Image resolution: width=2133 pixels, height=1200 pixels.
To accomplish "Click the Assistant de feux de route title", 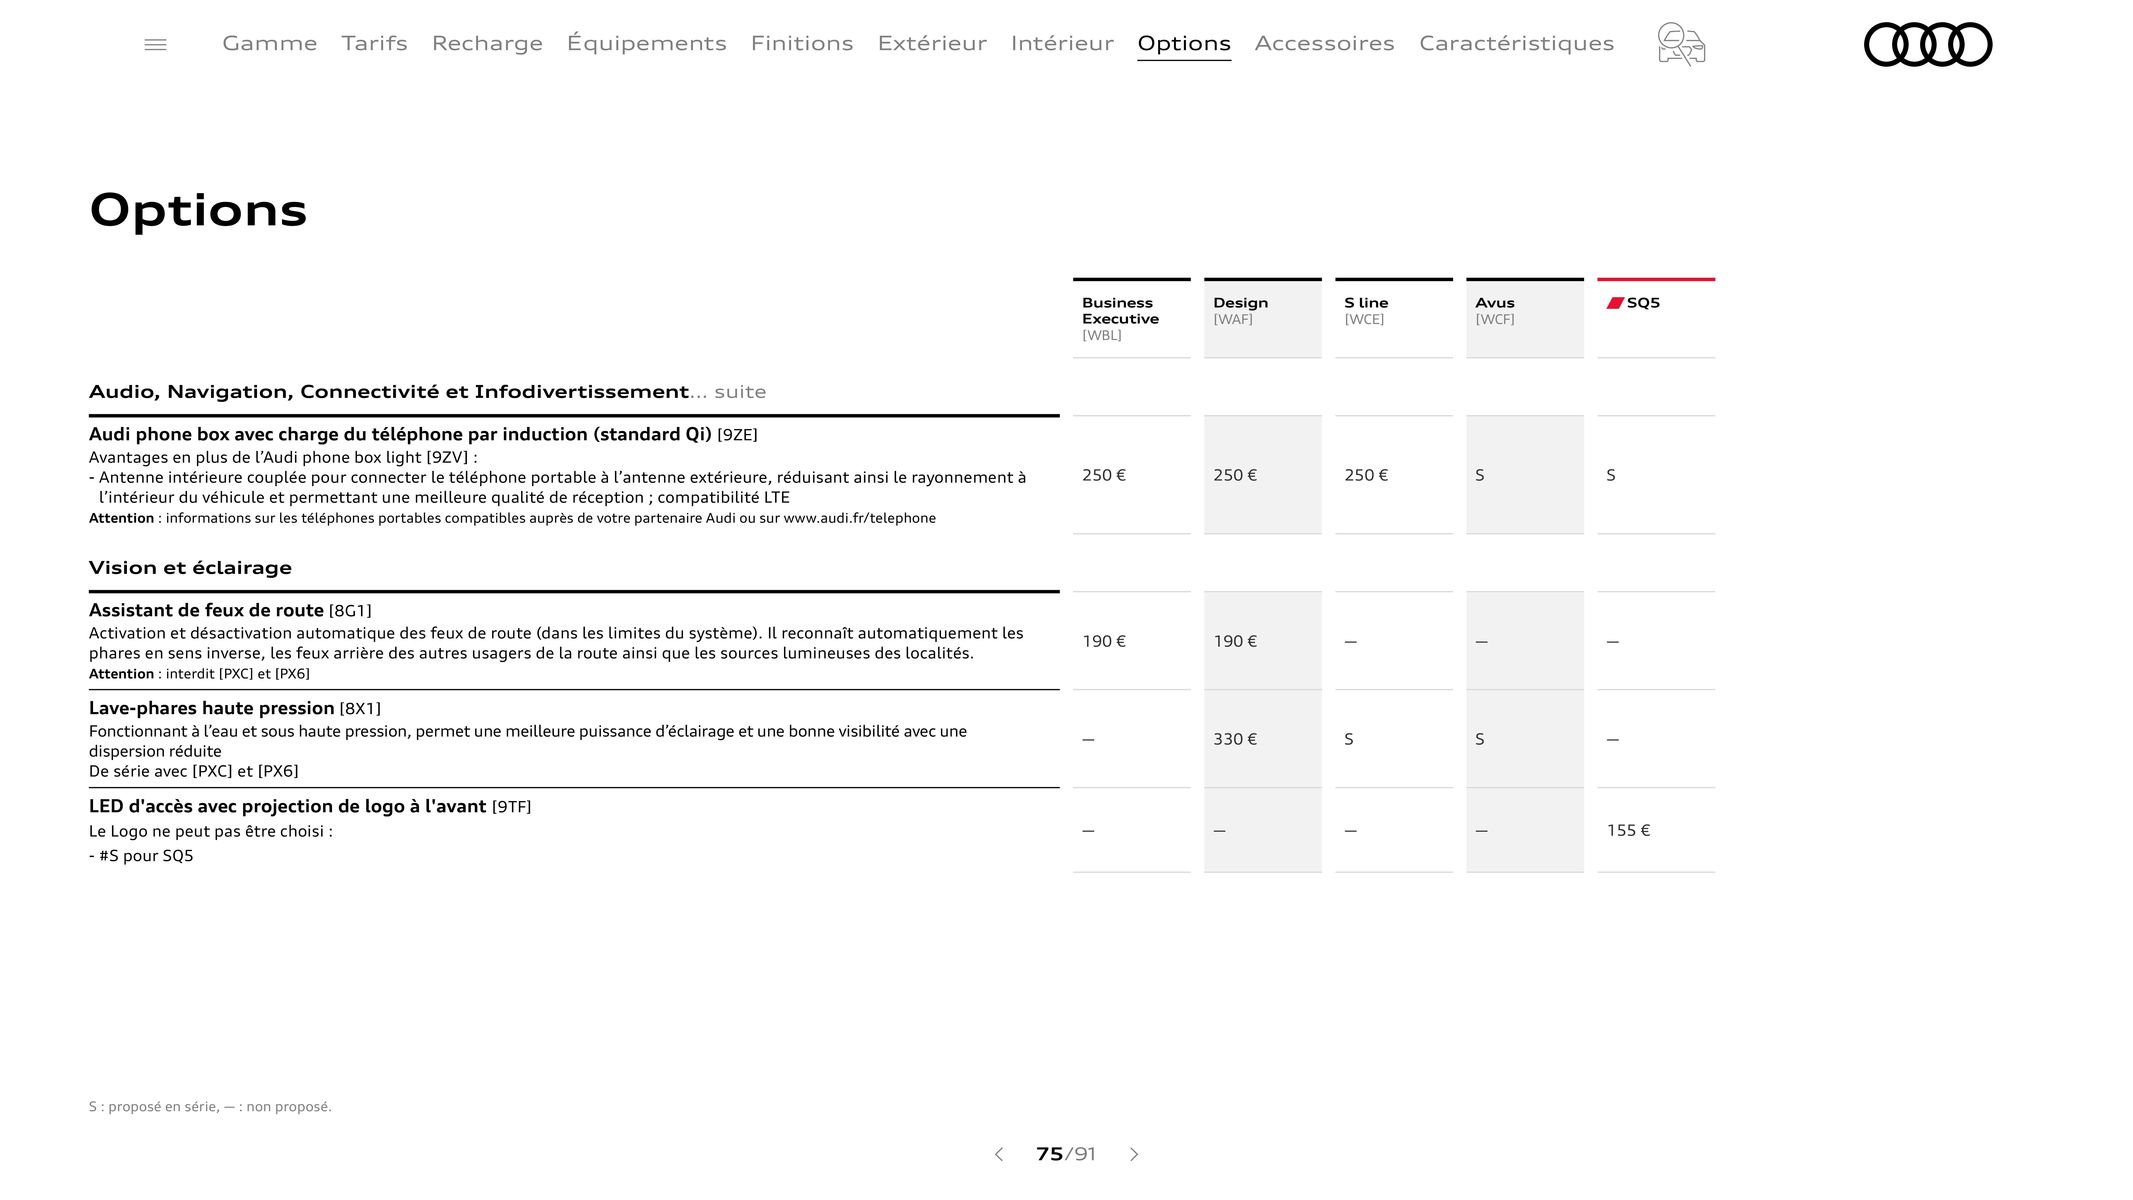I will coord(230,610).
